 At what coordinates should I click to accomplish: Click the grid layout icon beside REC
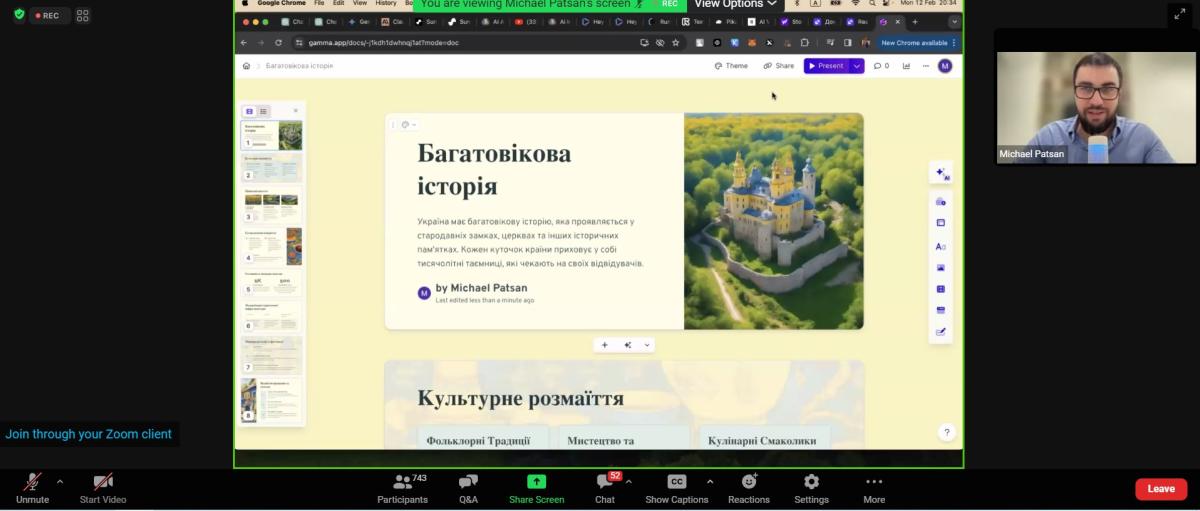pos(83,15)
